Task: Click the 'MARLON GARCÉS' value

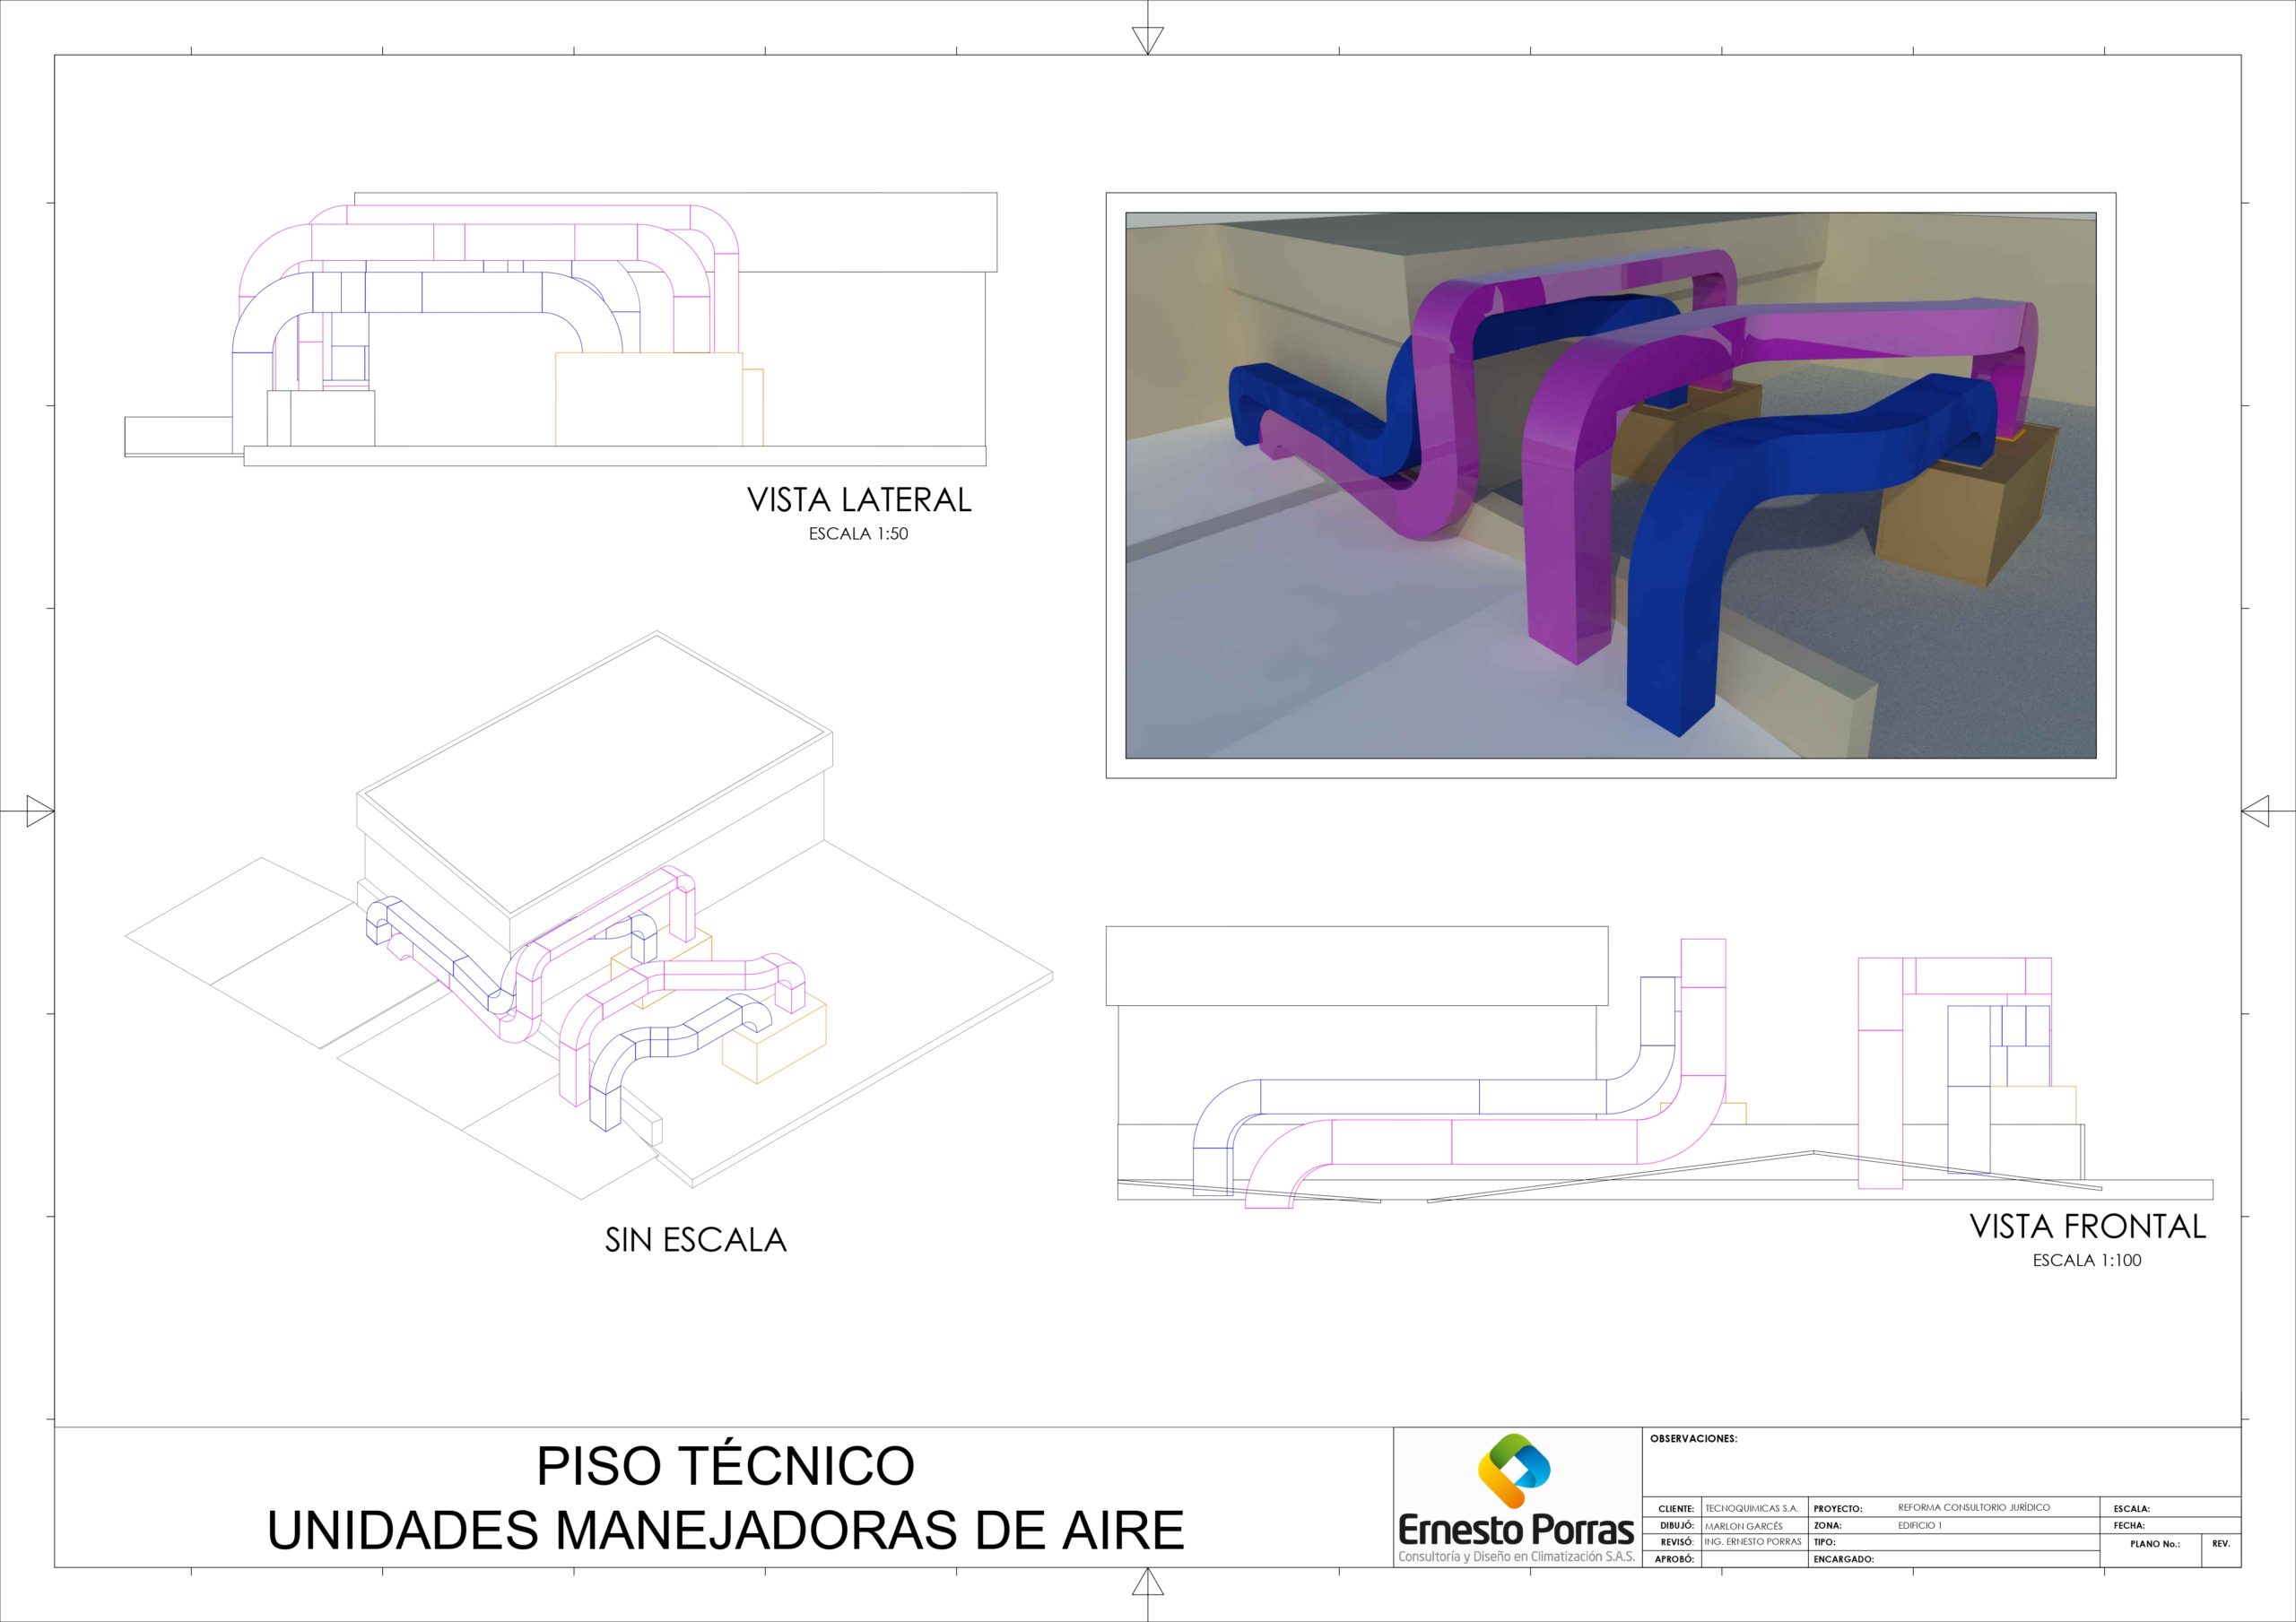Action: [1744, 1527]
